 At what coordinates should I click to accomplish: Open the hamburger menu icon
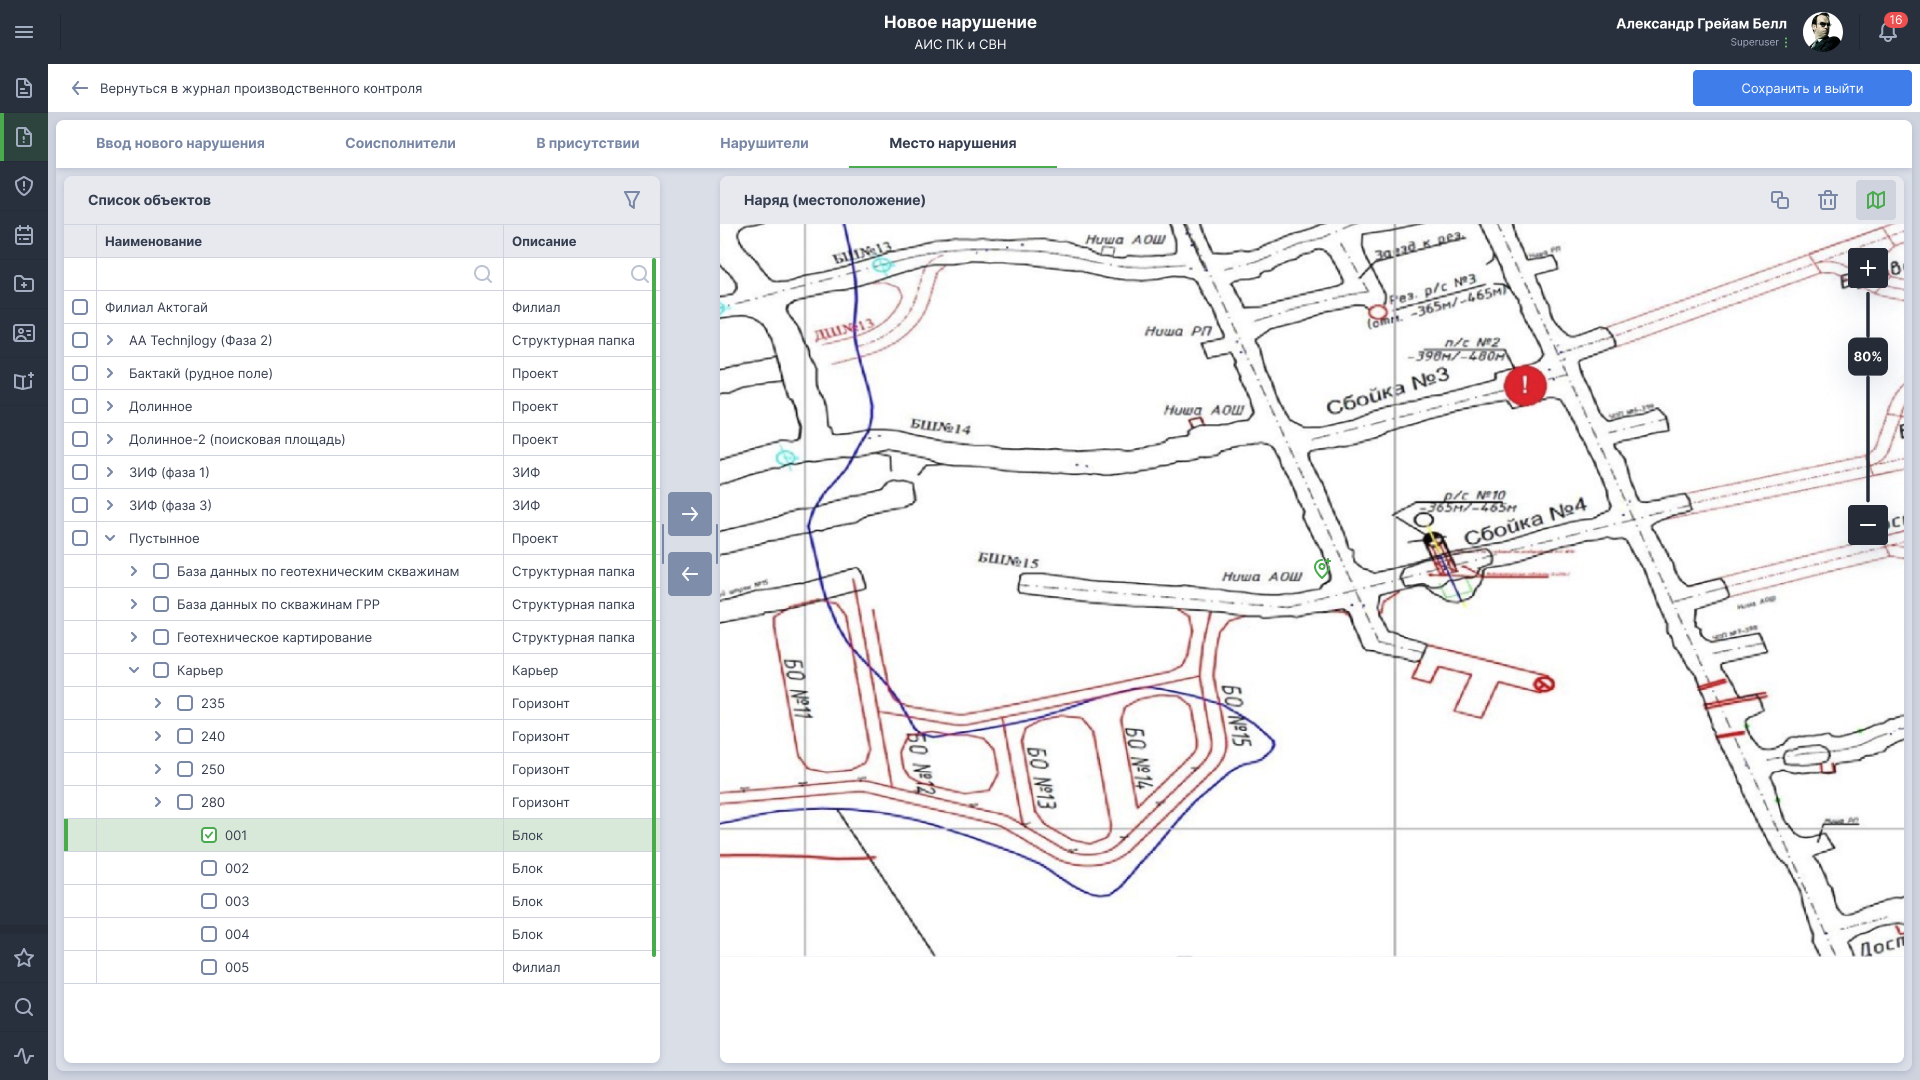(x=24, y=32)
